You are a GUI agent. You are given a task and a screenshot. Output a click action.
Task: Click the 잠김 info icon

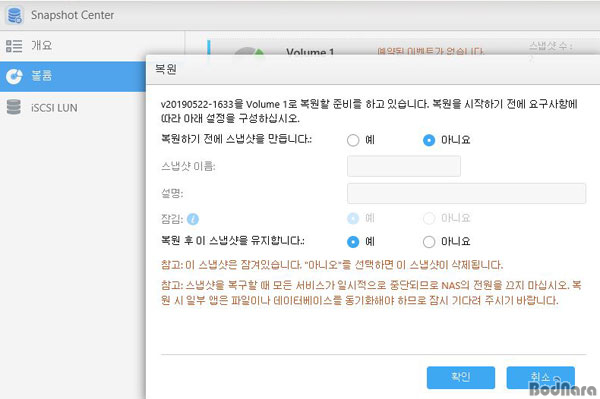click(193, 219)
